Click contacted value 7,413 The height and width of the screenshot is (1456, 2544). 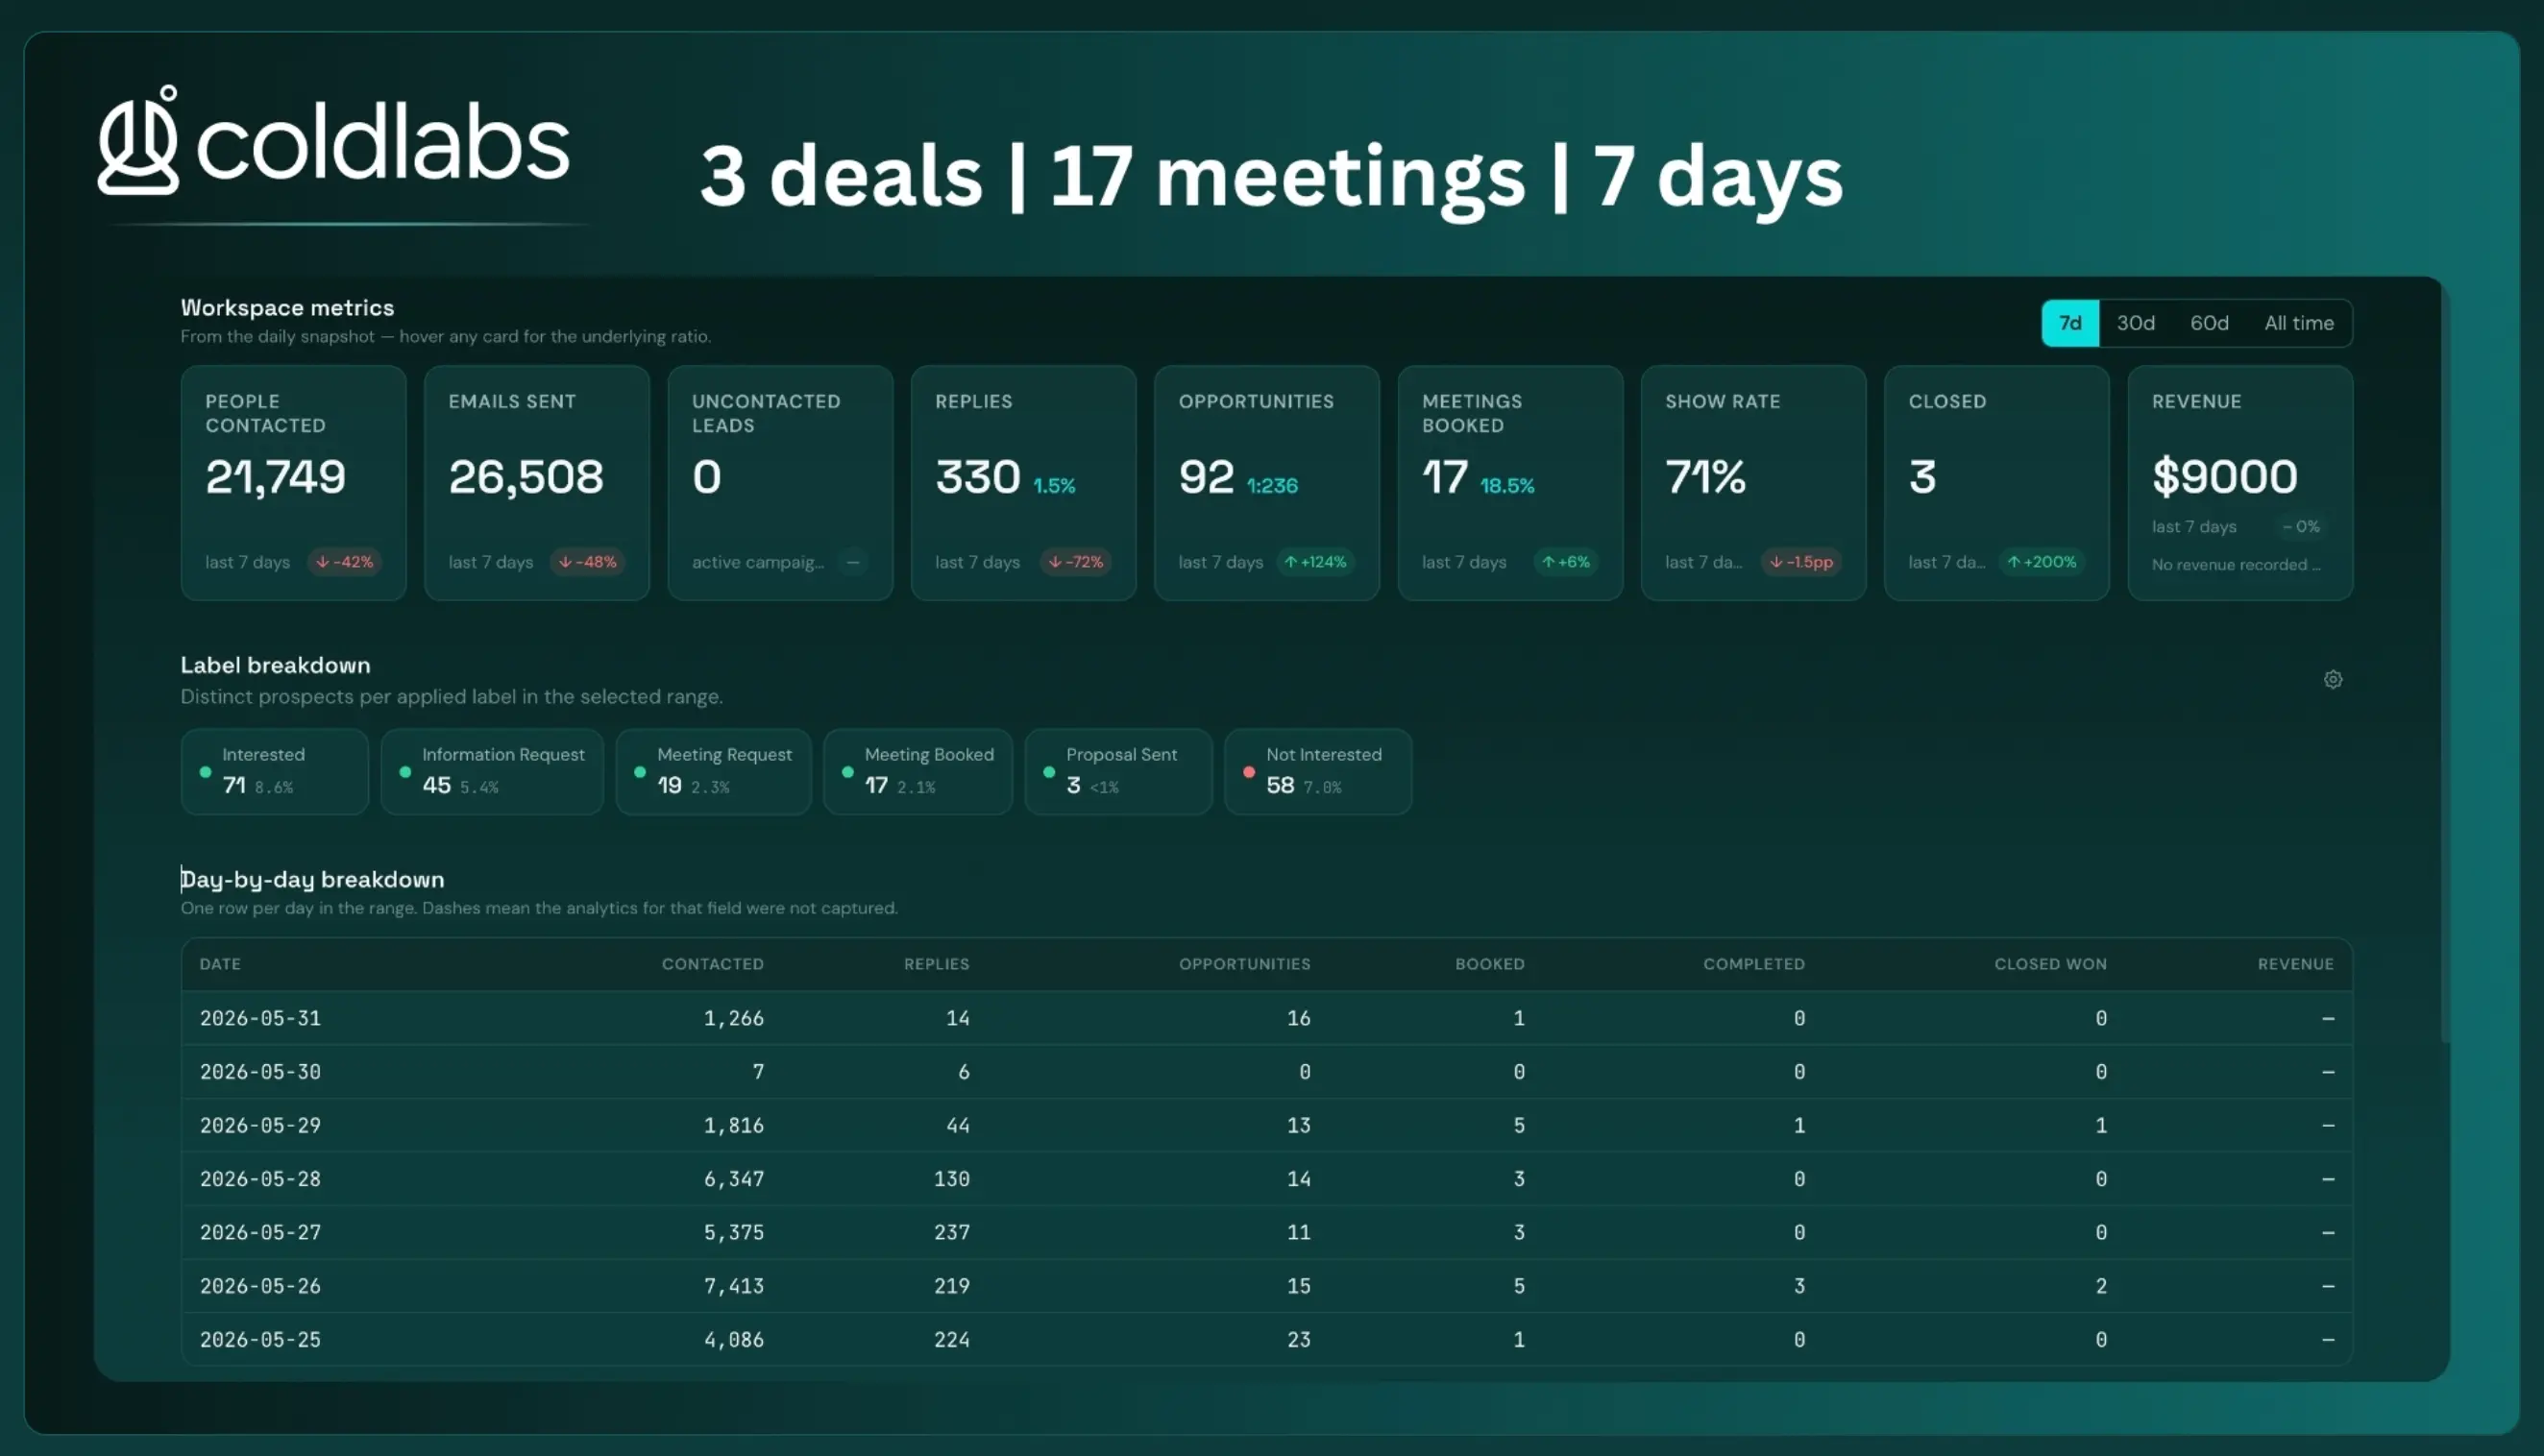pos(733,1286)
